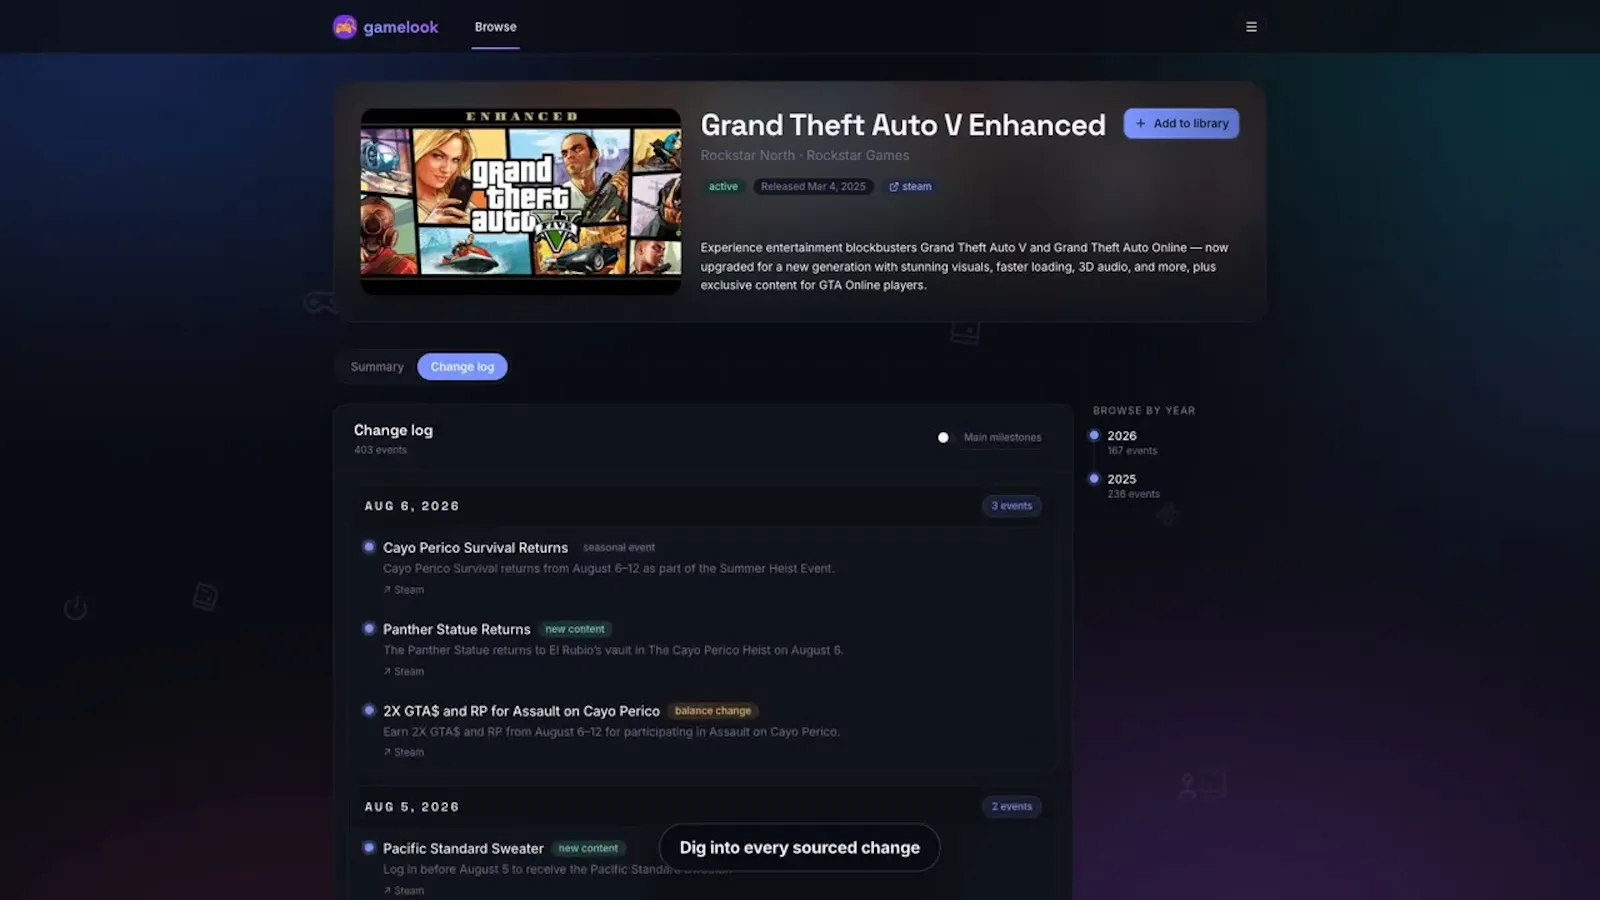The image size is (1600, 900).
Task: Click the 403 events count
Action: [x=380, y=450]
